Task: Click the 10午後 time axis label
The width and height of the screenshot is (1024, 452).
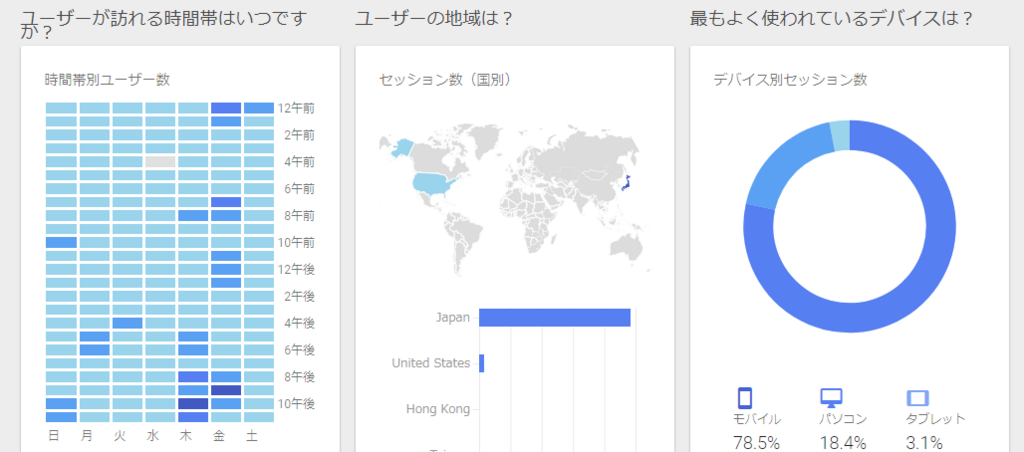Action: pyautogui.click(x=296, y=404)
